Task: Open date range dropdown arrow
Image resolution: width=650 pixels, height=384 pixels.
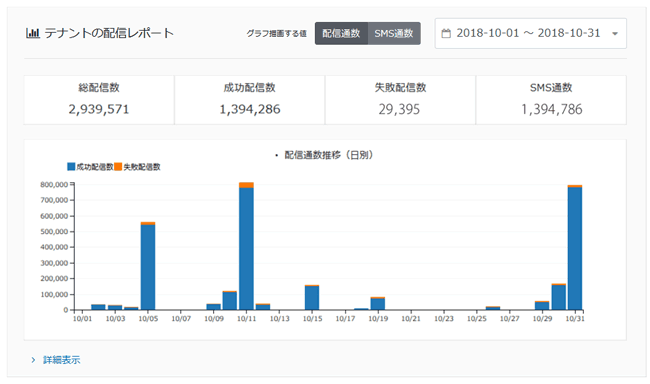Action: (x=615, y=34)
